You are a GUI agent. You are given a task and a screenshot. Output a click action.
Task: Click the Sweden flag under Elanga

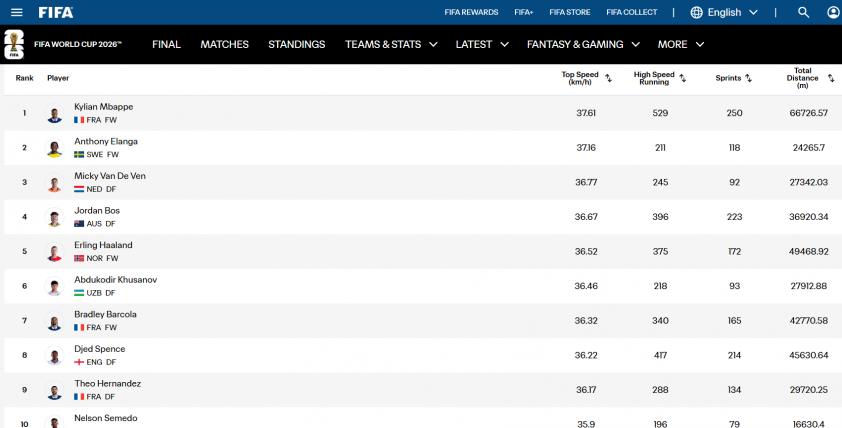tap(79, 155)
